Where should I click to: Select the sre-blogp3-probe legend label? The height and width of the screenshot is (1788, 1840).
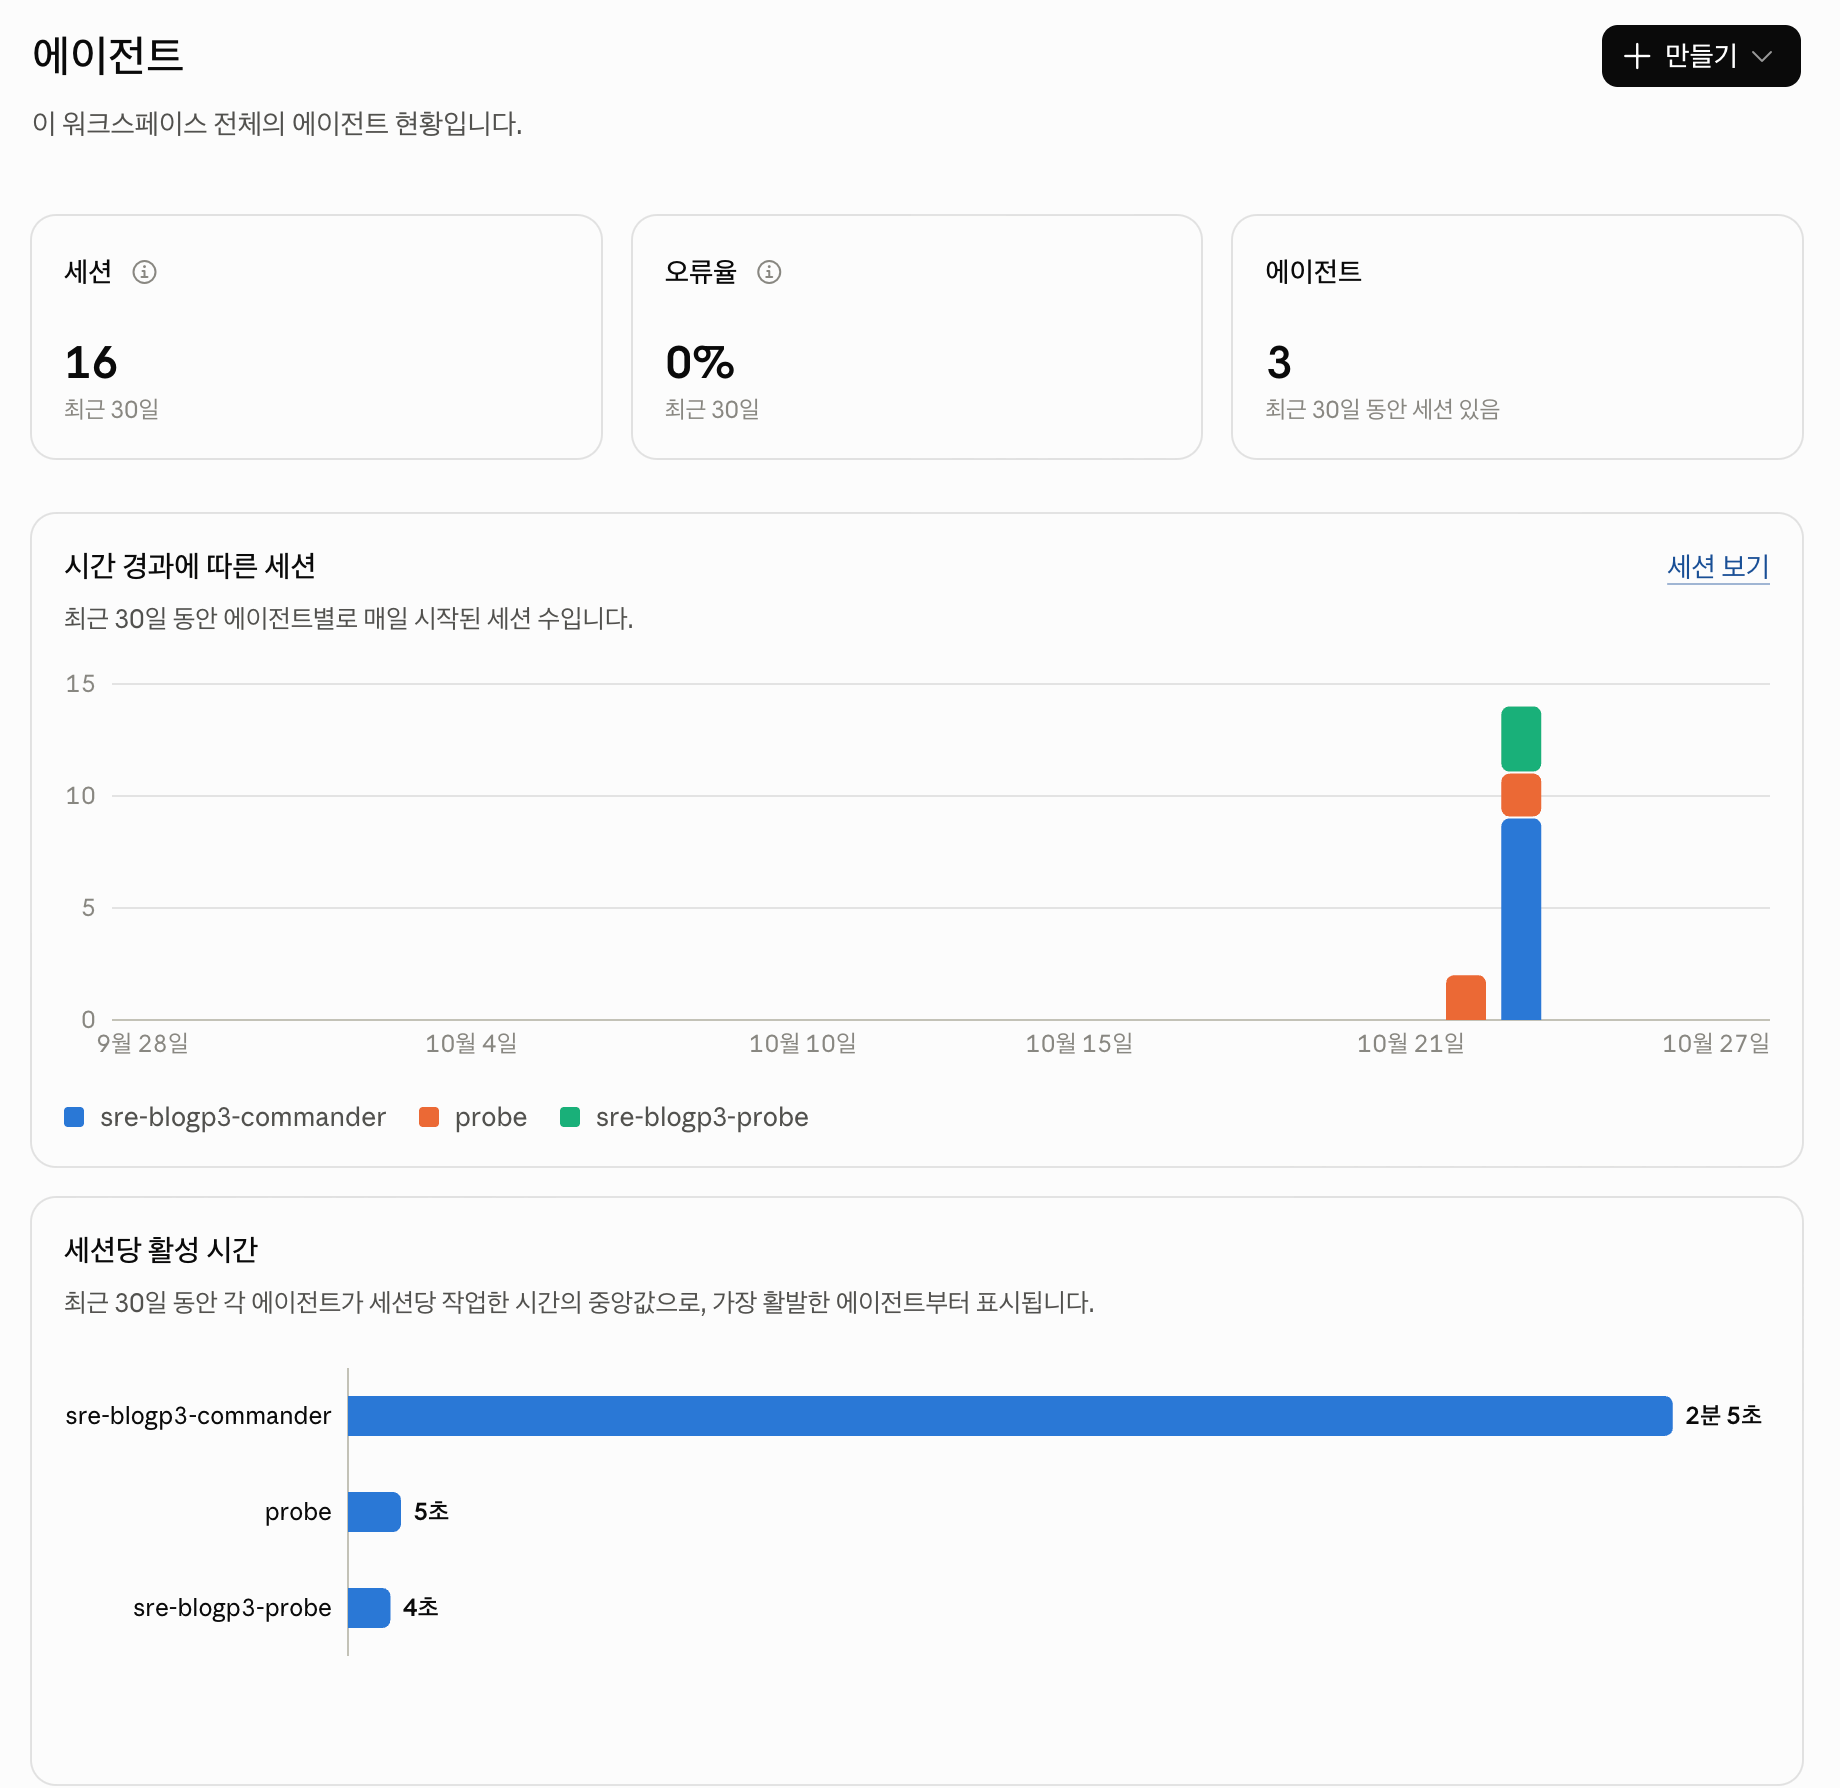click(702, 1117)
